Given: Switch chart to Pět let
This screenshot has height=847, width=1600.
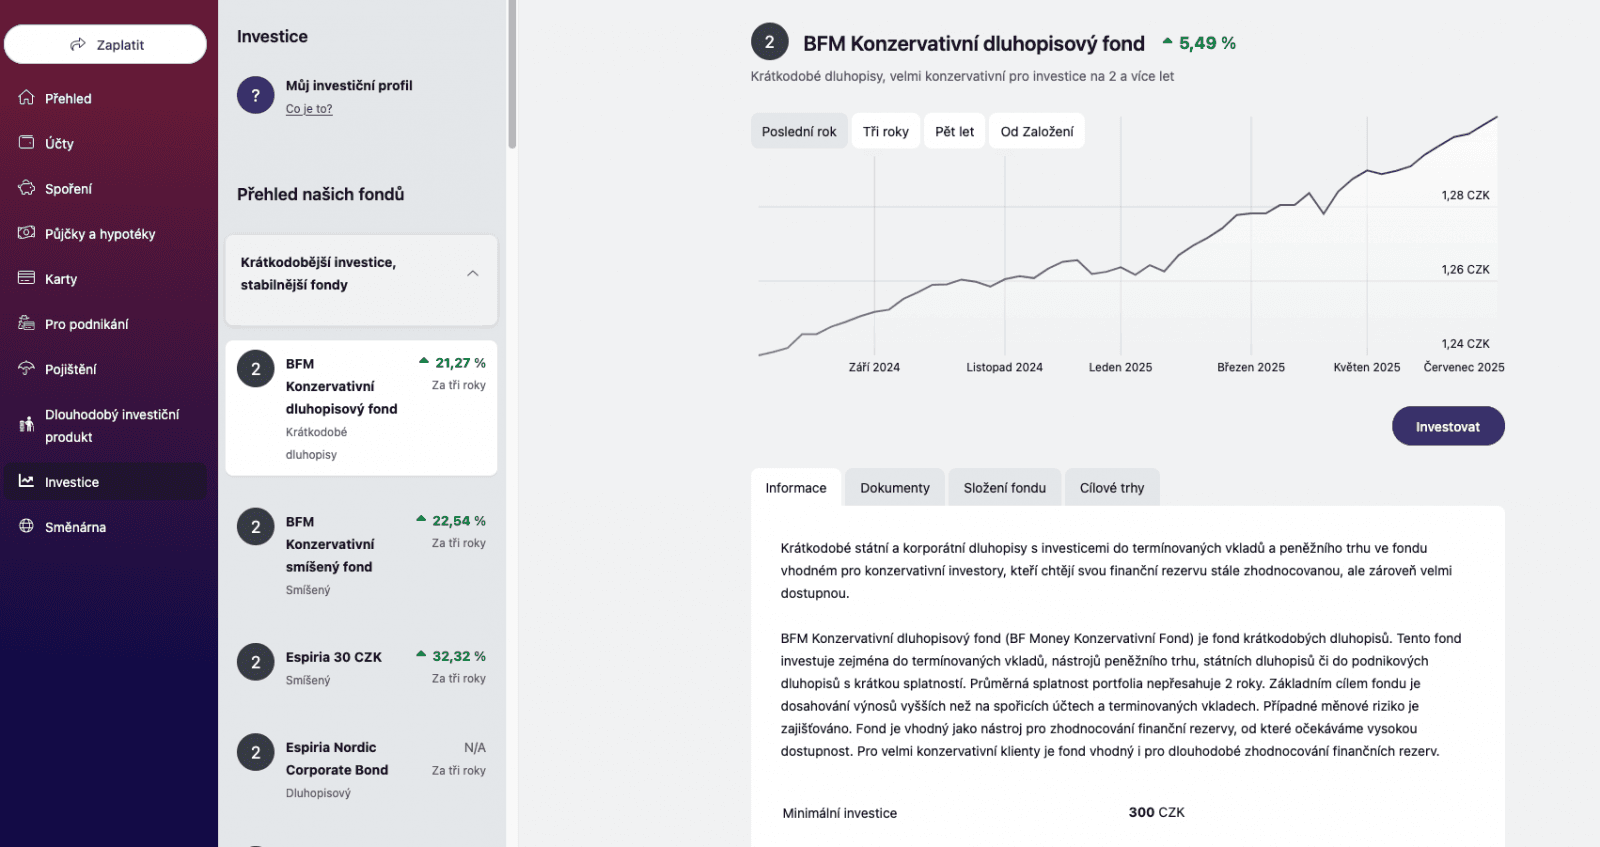Looking at the screenshot, I should coord(954,131).
